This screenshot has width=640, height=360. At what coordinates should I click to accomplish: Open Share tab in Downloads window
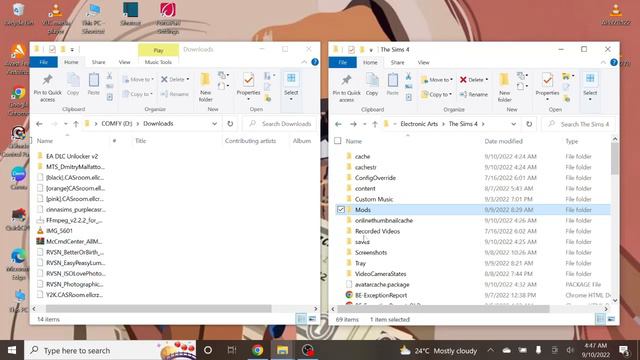tap(98, 62)
